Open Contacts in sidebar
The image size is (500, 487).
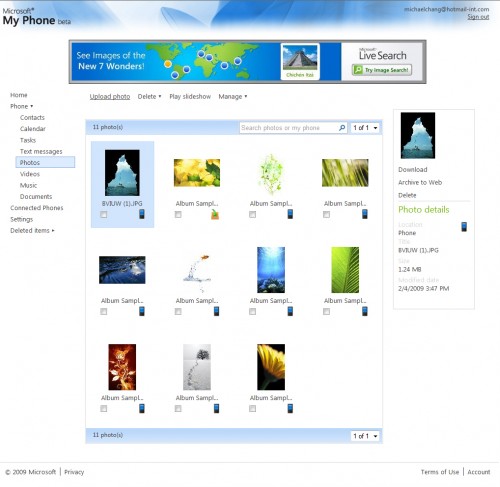32,117
